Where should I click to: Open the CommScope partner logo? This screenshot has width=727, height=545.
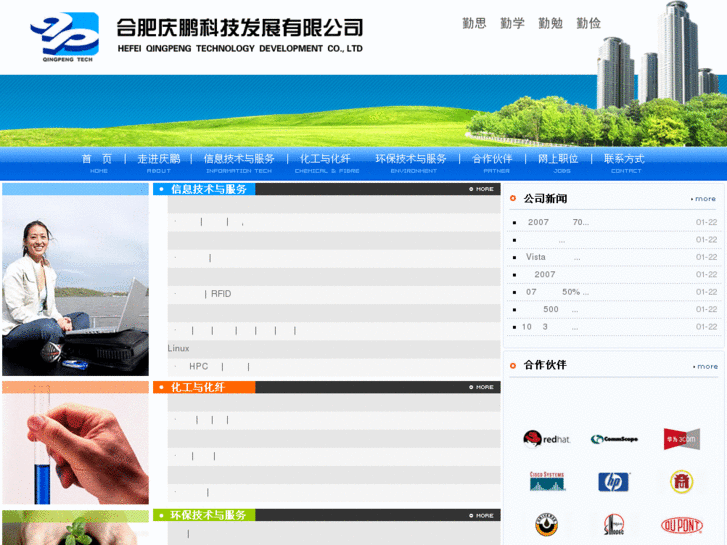pyautogui.click(x=614, y=439)
